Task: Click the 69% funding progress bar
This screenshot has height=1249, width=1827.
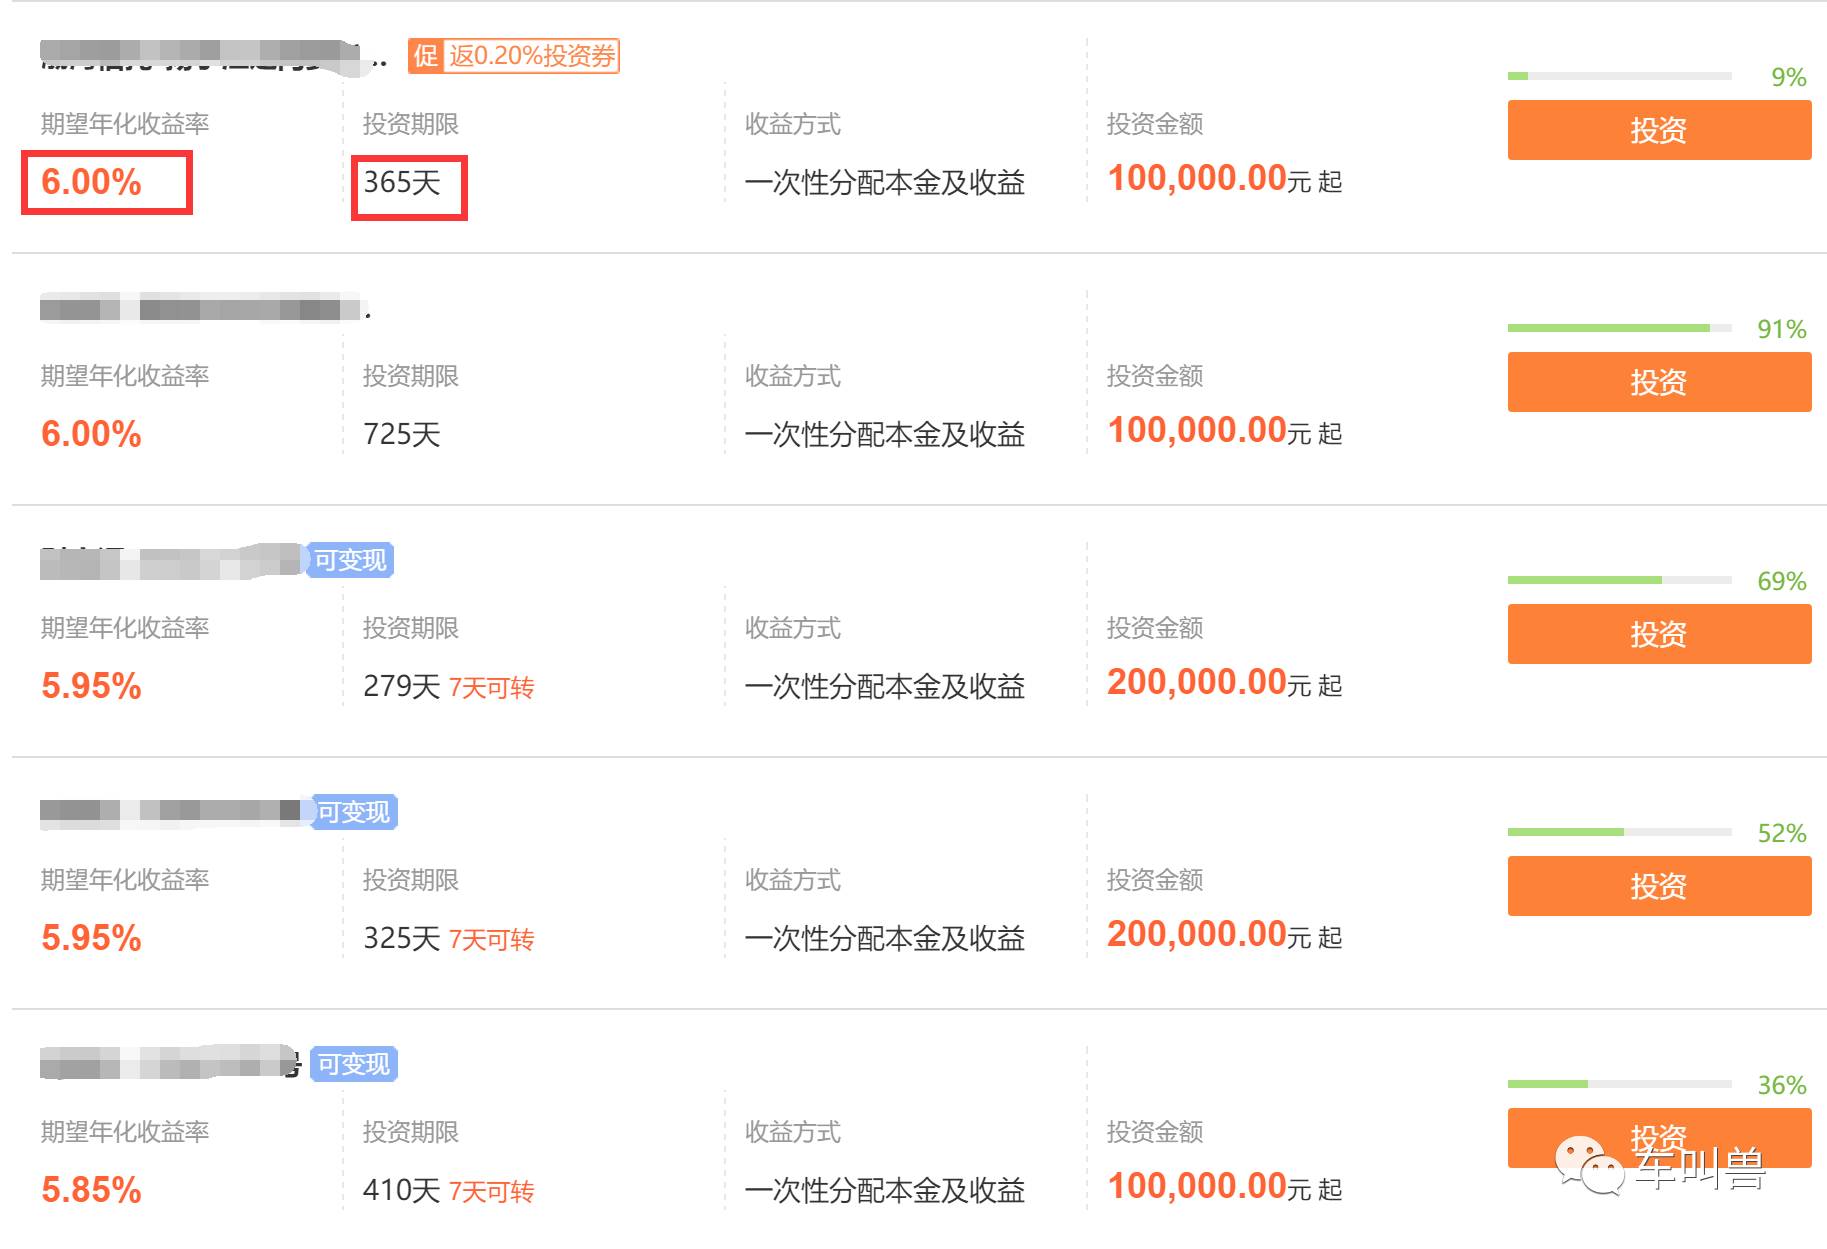Action: [x=1619, y=580]
